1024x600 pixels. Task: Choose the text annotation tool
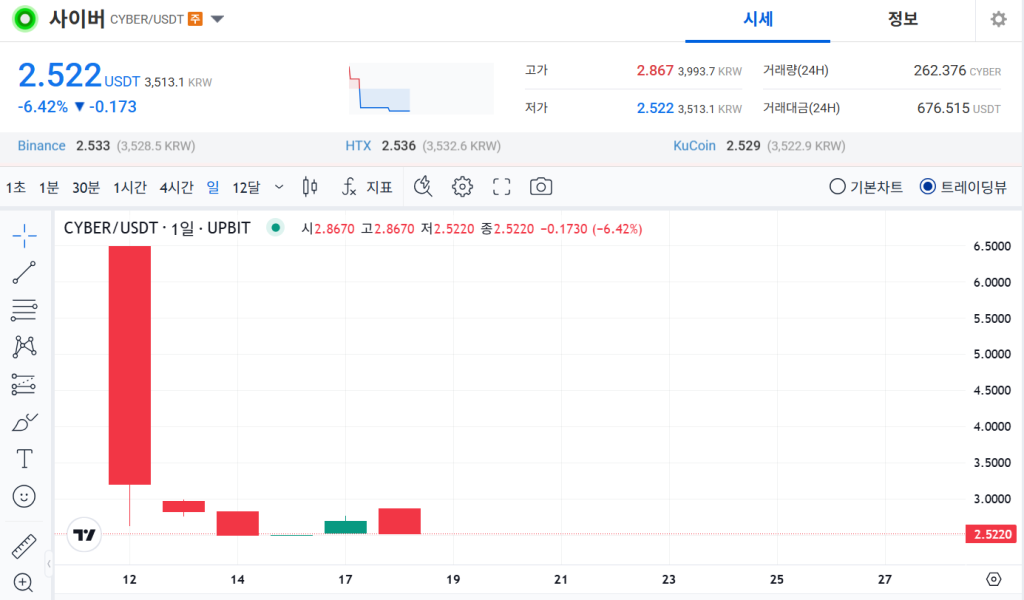tap(24, 459)
